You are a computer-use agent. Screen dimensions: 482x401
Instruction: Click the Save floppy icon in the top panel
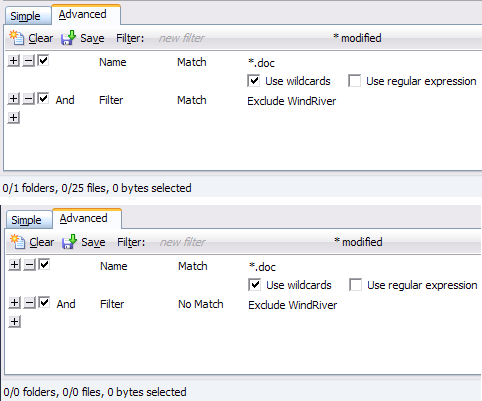coord(68,38)
